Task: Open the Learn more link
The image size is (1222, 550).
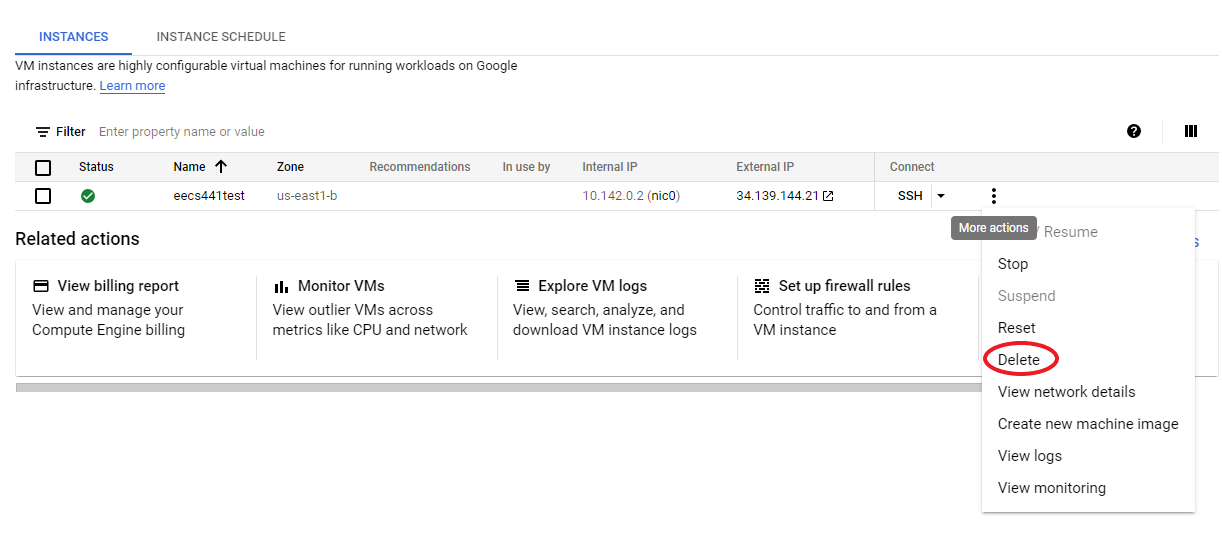Action: click(132, 86)
